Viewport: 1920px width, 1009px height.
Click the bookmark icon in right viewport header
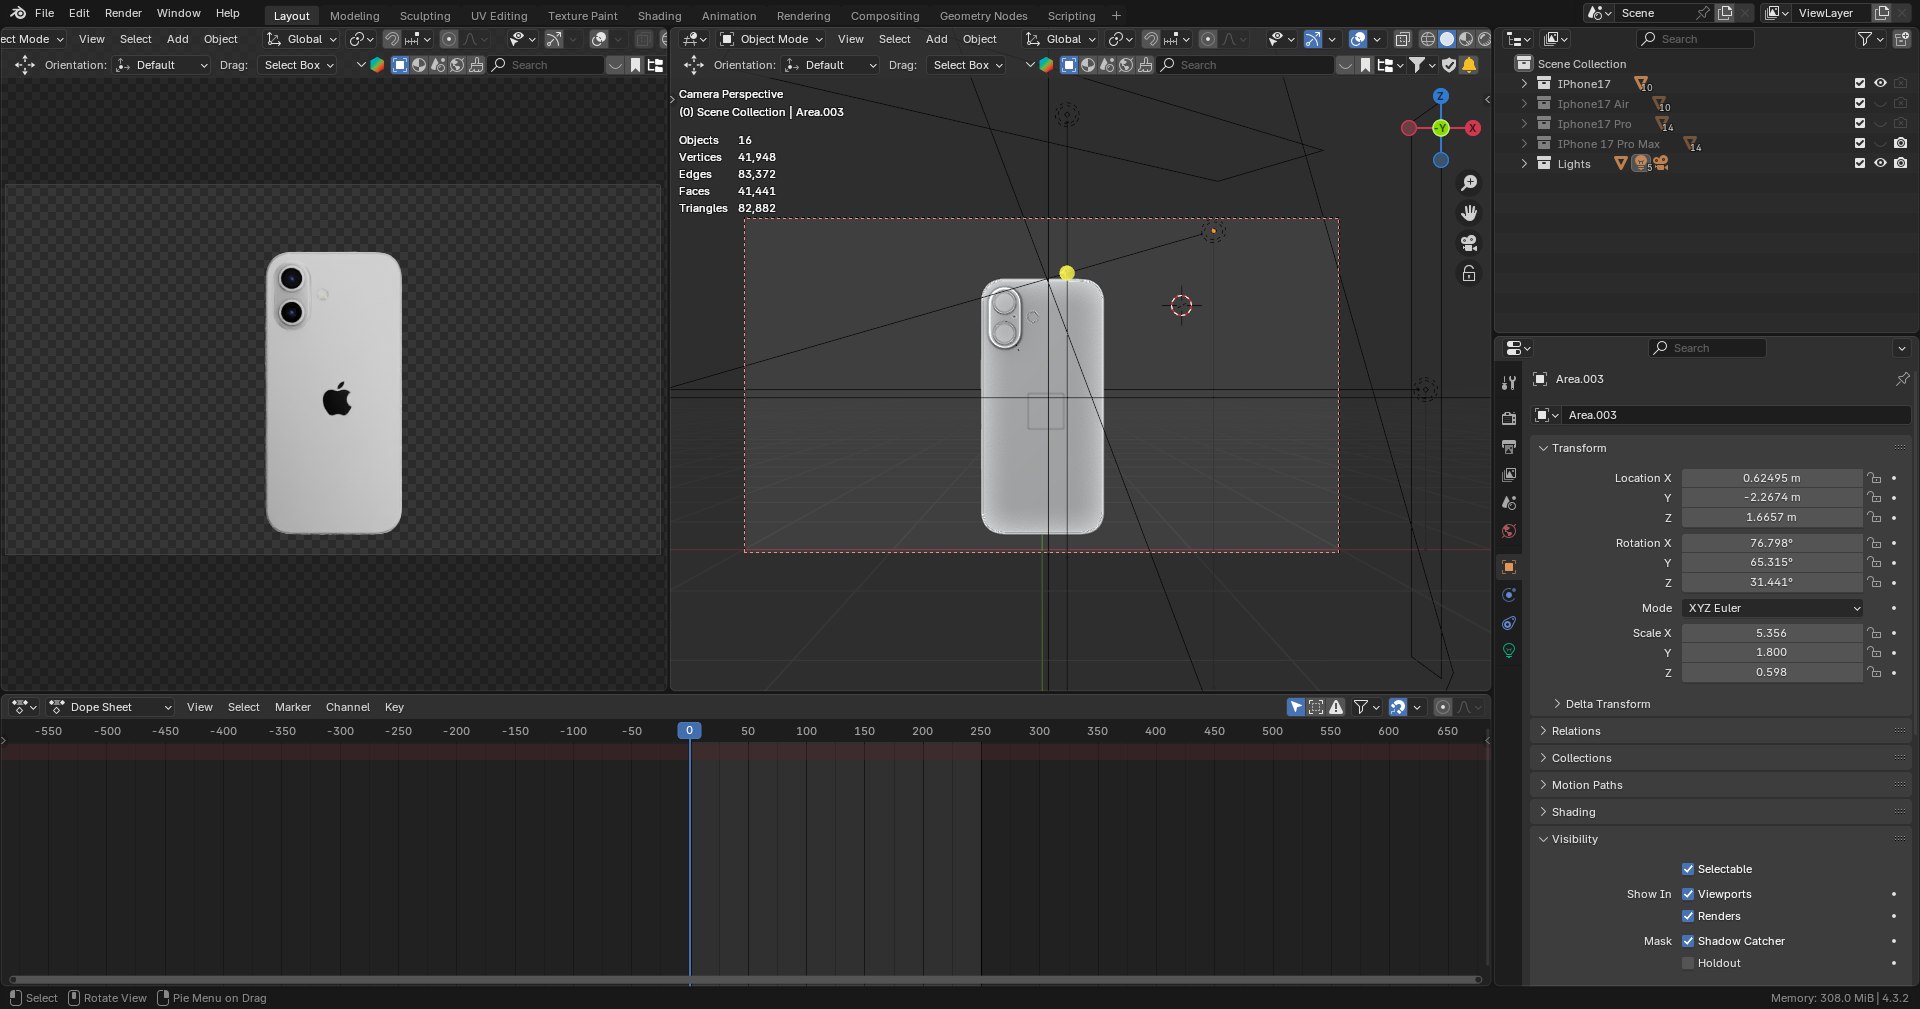(x=1365, y=65)
